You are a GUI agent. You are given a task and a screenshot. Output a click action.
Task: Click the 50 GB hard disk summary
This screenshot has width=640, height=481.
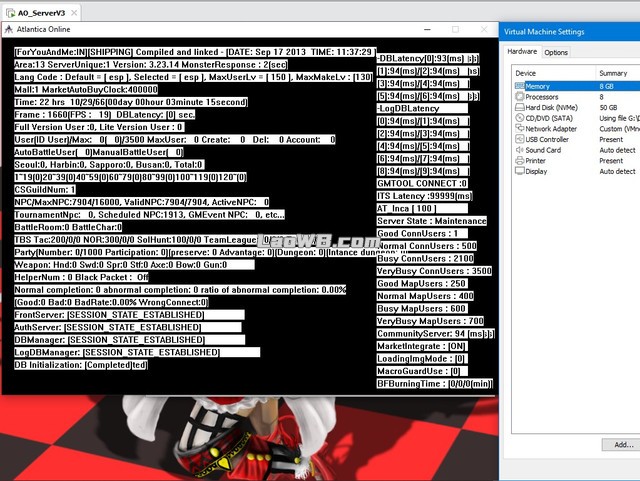click(x=608, y=107)
